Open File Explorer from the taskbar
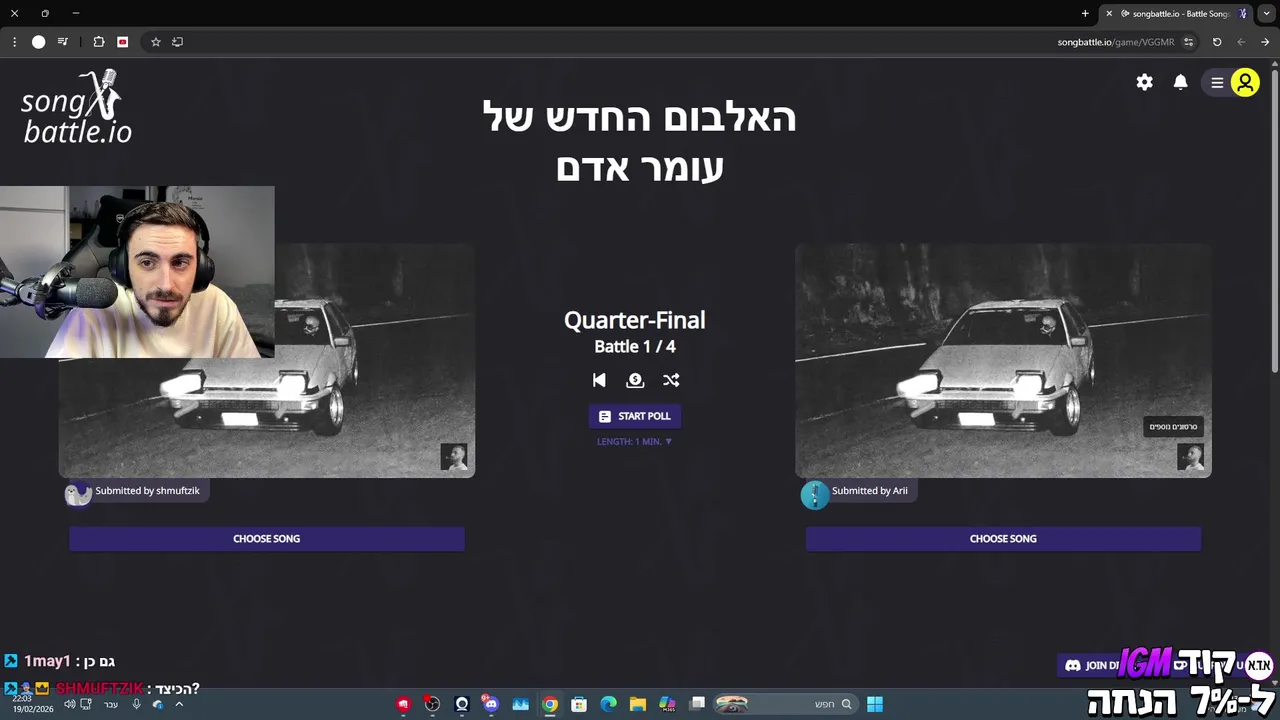Image resolution: width=1280 pixels, height=720 pixels. (638, 704)
